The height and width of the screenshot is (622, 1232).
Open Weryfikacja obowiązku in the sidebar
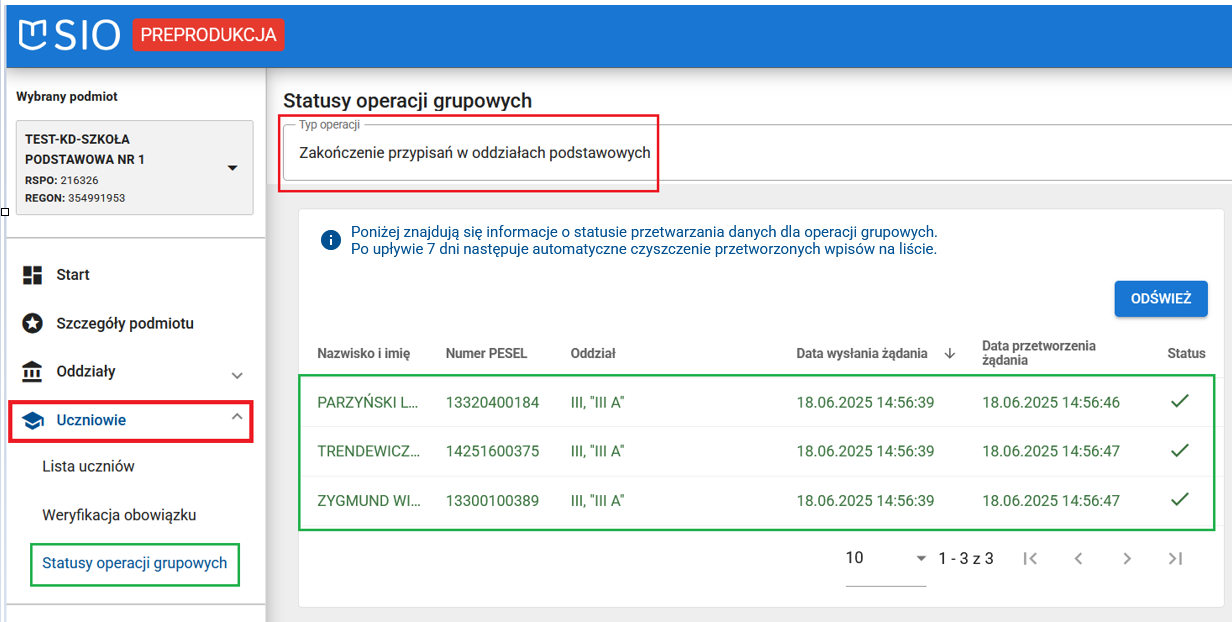[118, 516]
